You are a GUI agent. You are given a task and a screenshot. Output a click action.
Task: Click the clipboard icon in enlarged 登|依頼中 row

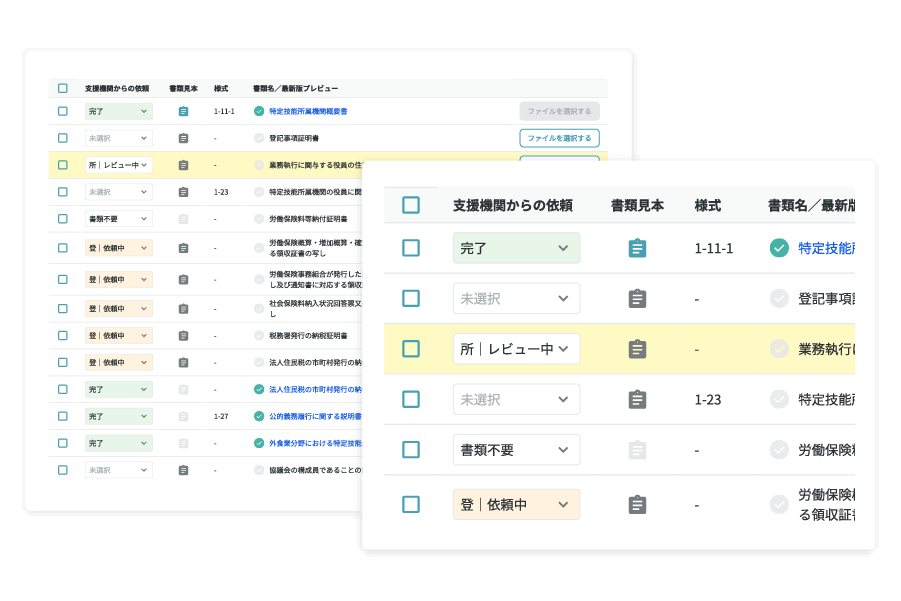637,505
